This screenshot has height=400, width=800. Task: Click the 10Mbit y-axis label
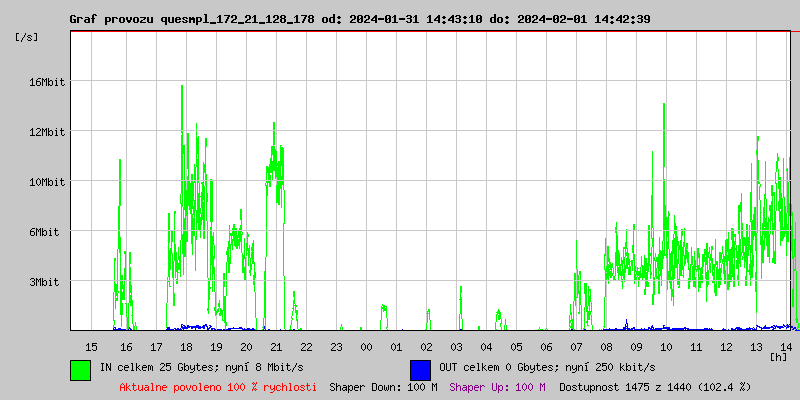click(47, 182)
